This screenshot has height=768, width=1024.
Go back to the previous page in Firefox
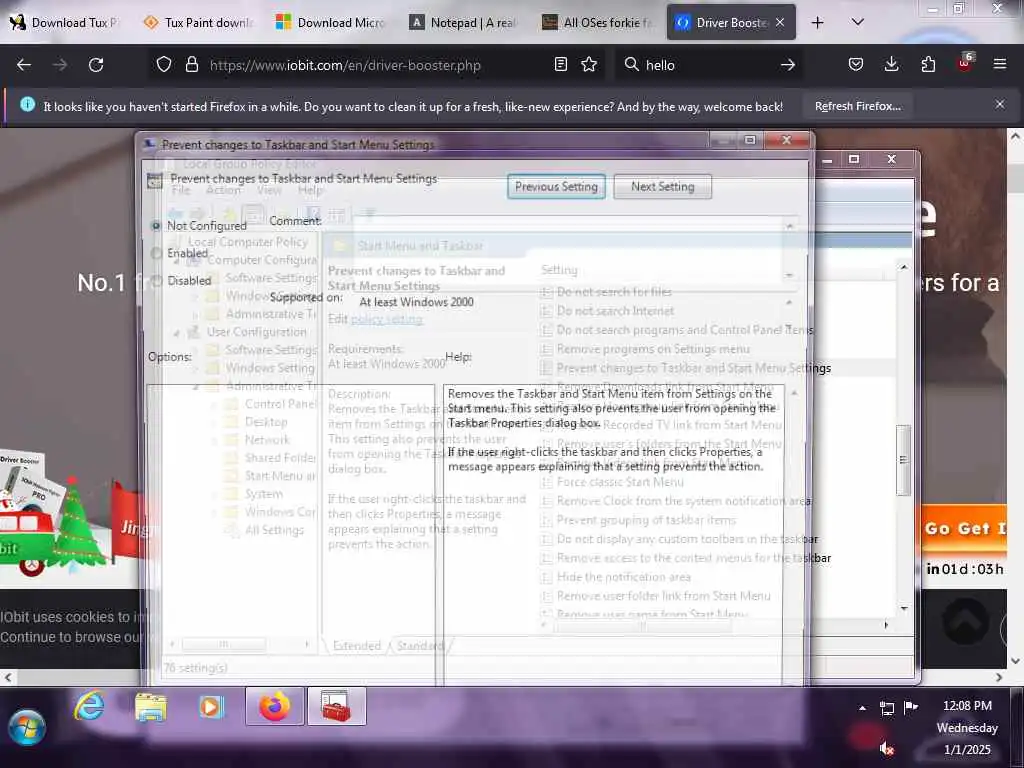[24, 65]
